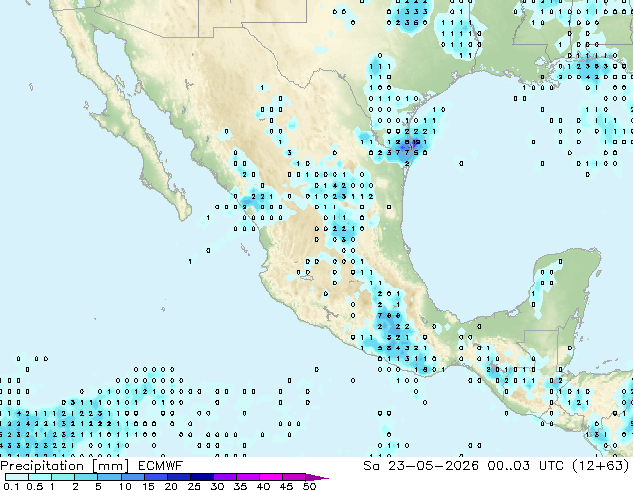Click the 'ECMWF' model label
The width and height of the screenshot is (634, 490).
point(161,466)
